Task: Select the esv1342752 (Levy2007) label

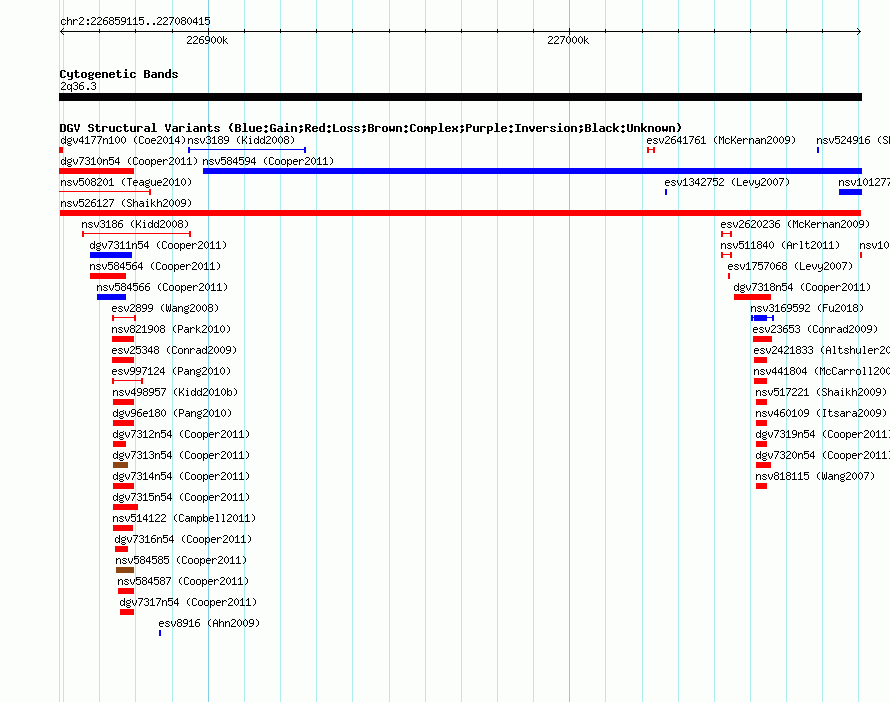Action: point(727,182)
